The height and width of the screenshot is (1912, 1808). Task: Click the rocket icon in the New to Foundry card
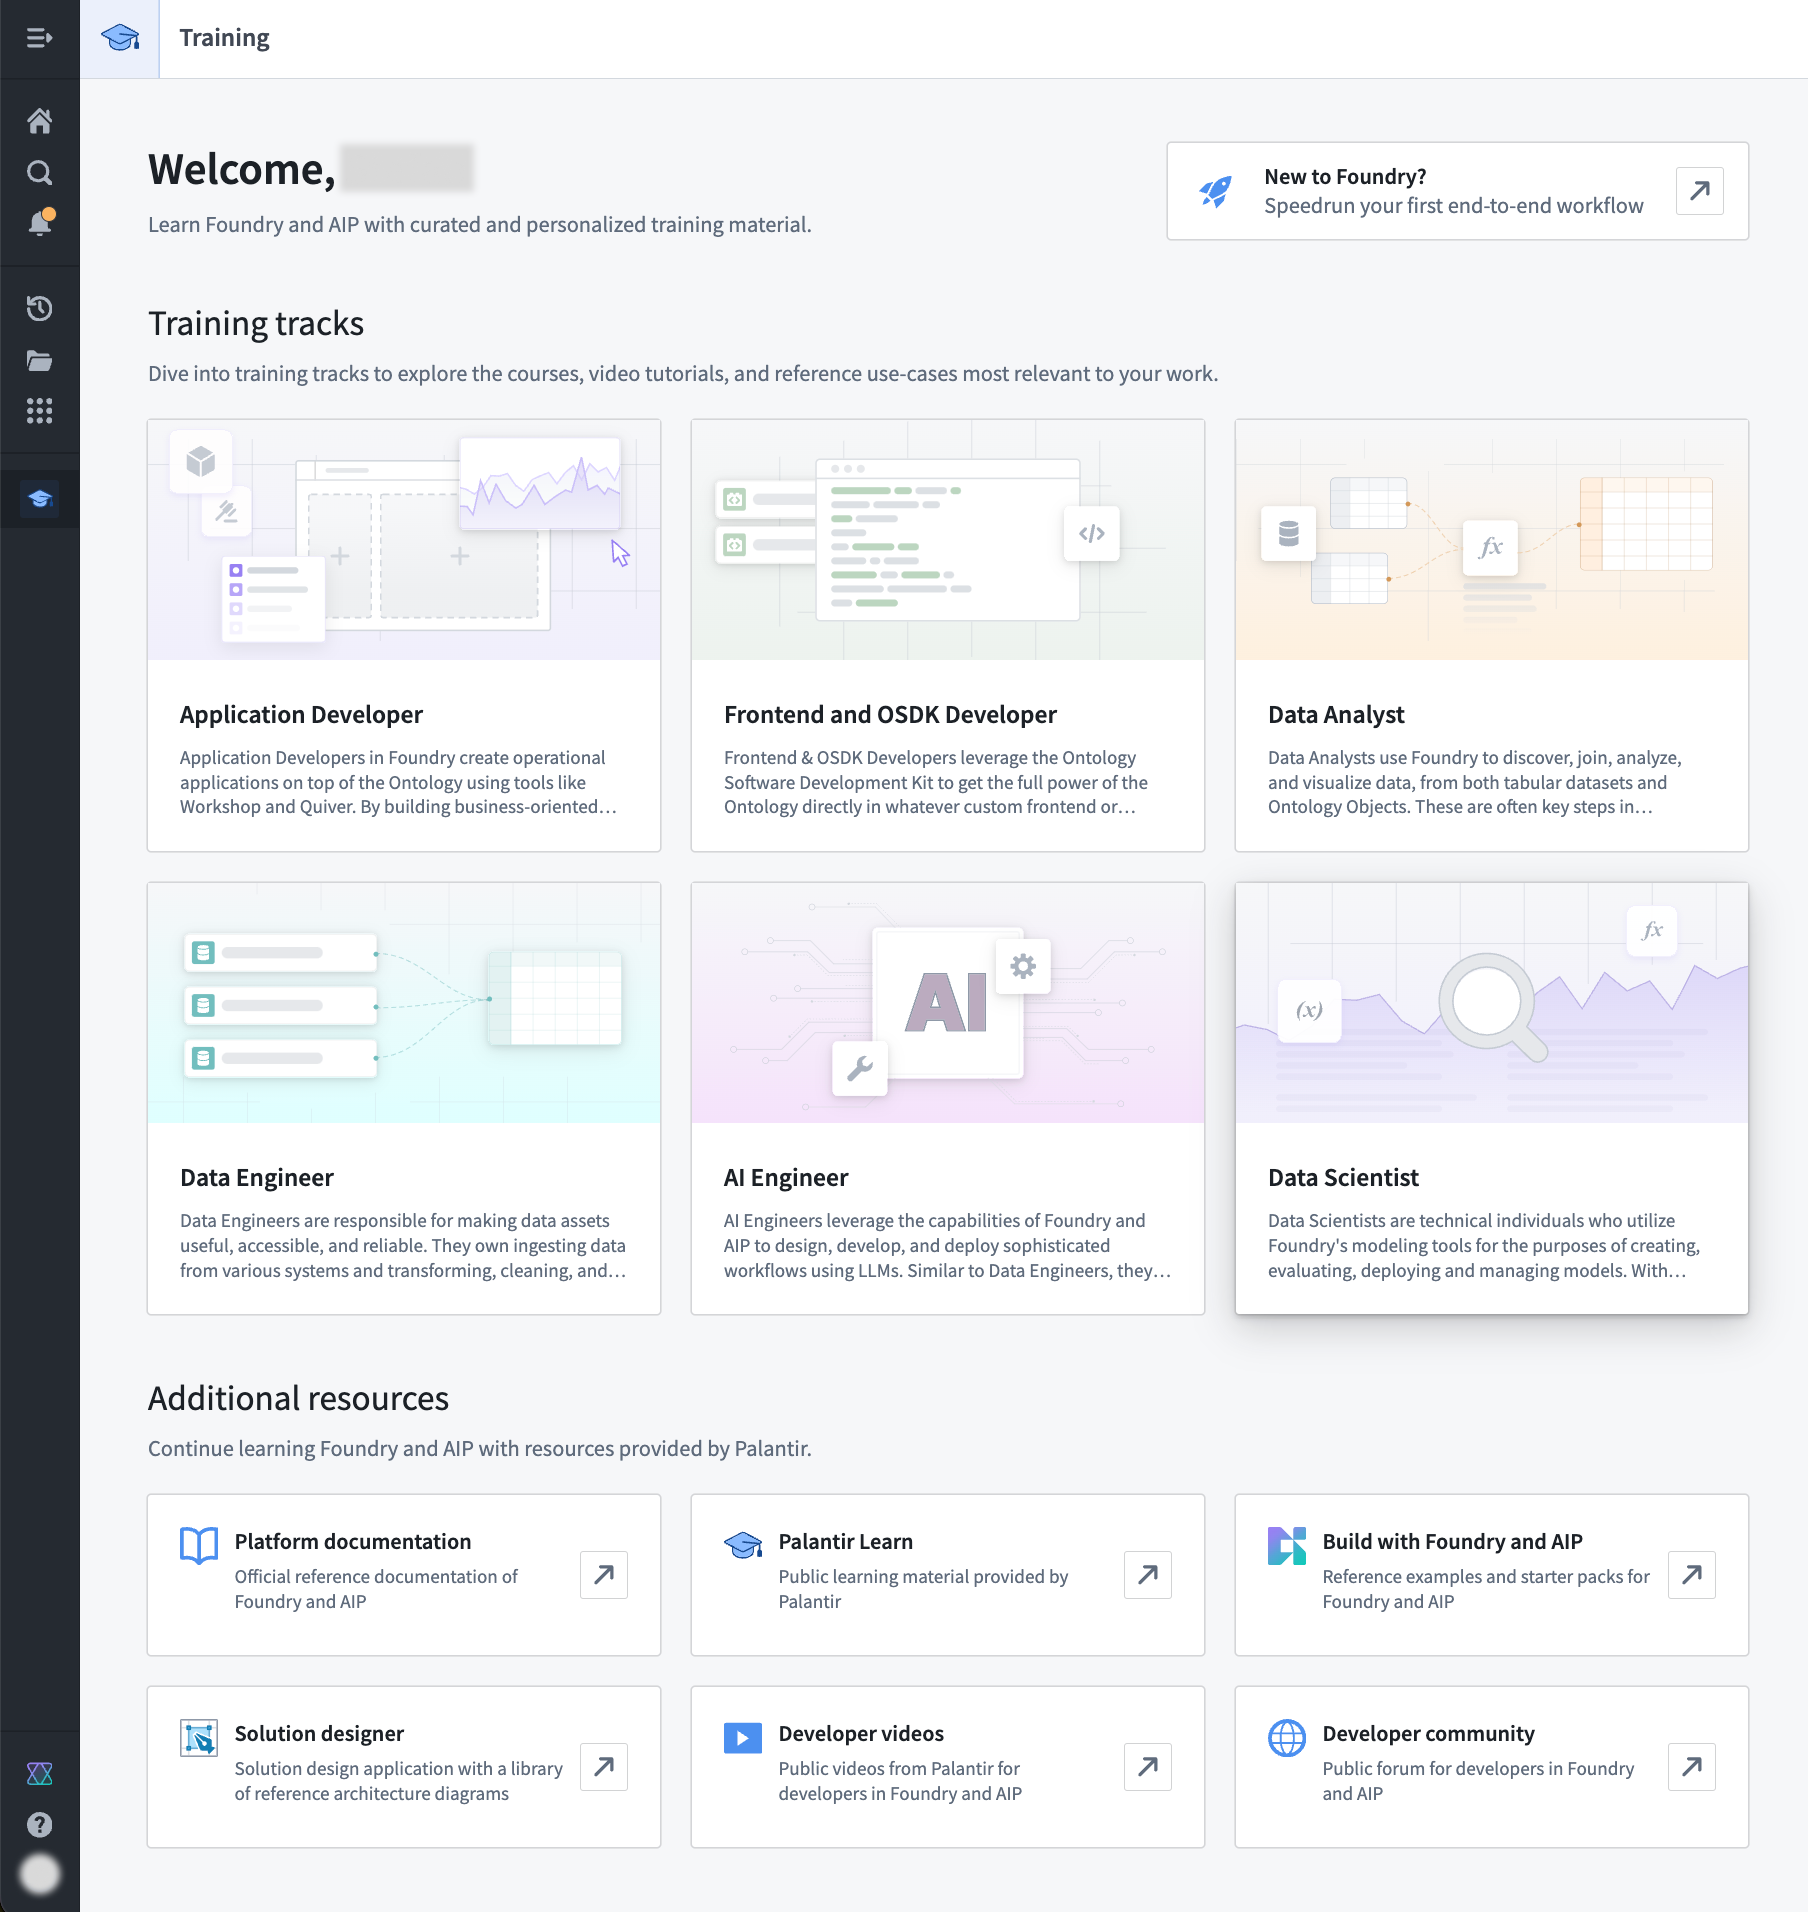click(x=1215, y=191)
